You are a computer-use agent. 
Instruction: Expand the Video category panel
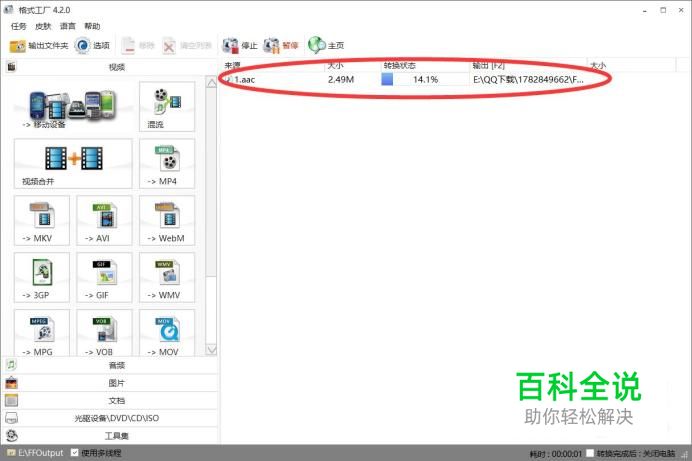110,67
